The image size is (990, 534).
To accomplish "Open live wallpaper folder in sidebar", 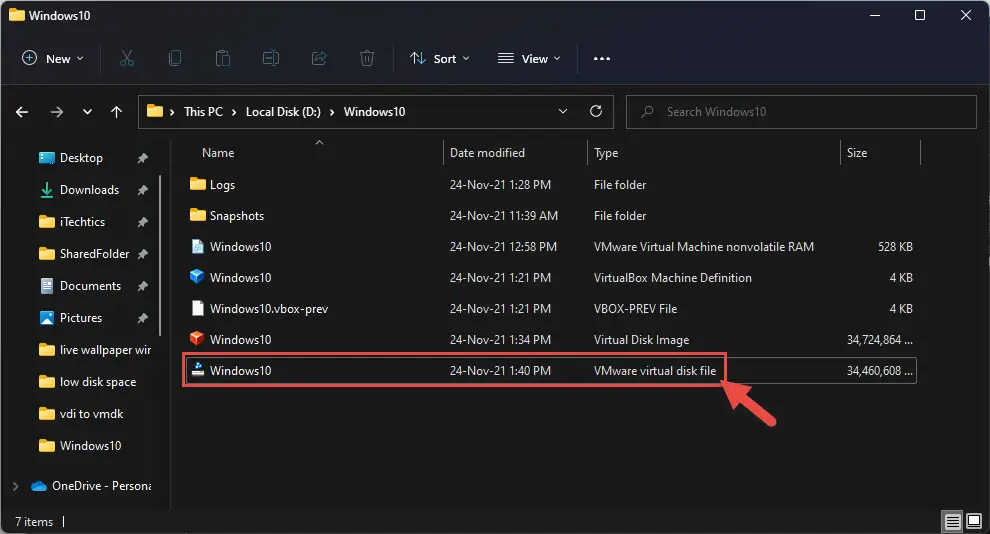I will point(105,350).
